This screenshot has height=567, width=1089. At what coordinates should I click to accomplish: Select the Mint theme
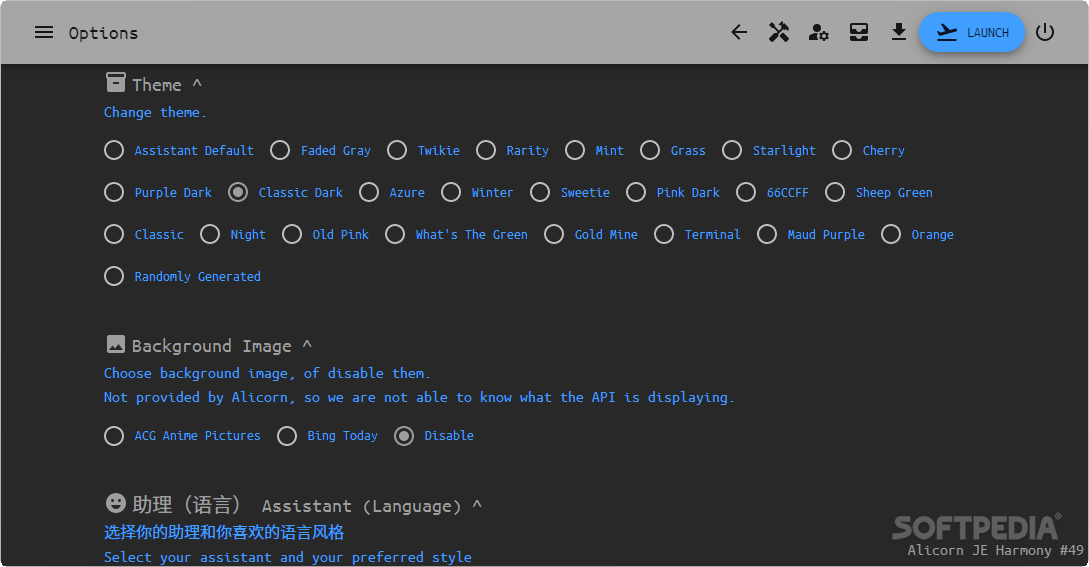[x=574, y=150]
